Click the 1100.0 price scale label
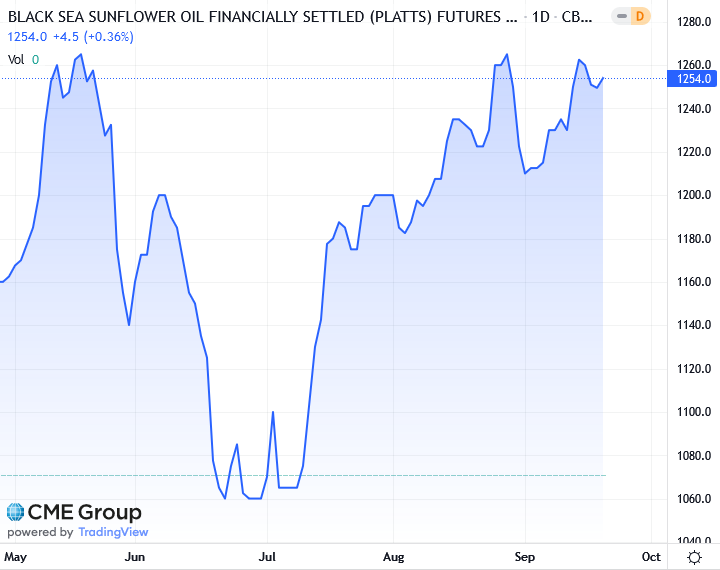Image resolution: width=720 pixels, height=570 pixels. tap(693, 412)
